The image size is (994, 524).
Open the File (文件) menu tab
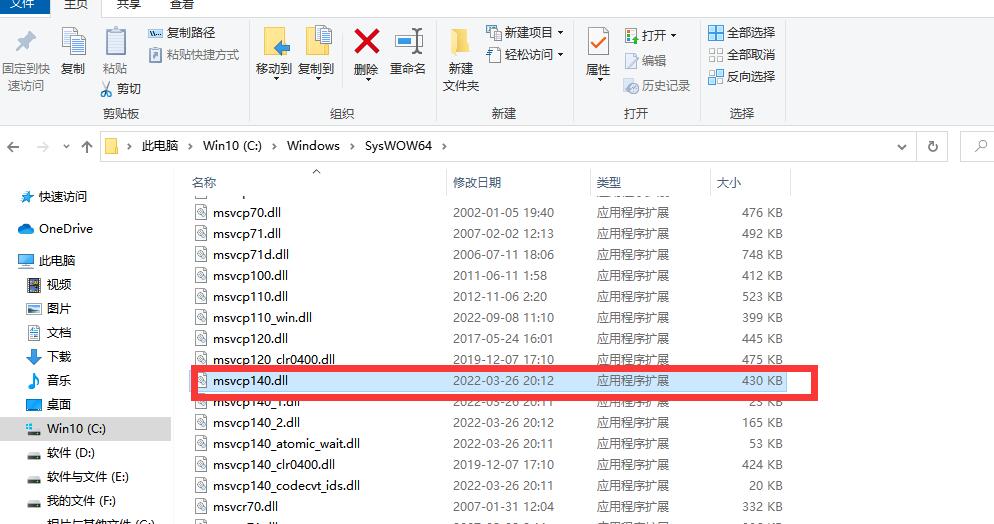[23, 4]
